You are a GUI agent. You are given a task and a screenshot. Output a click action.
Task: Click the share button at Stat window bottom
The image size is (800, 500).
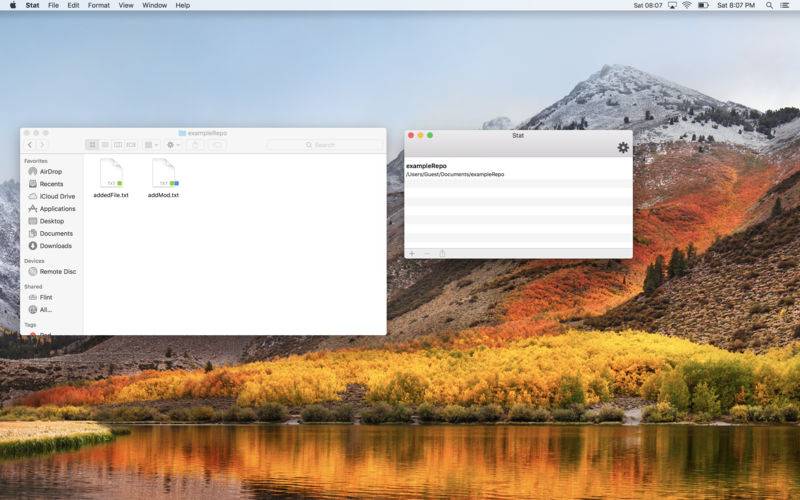click(x=442, y=254)
